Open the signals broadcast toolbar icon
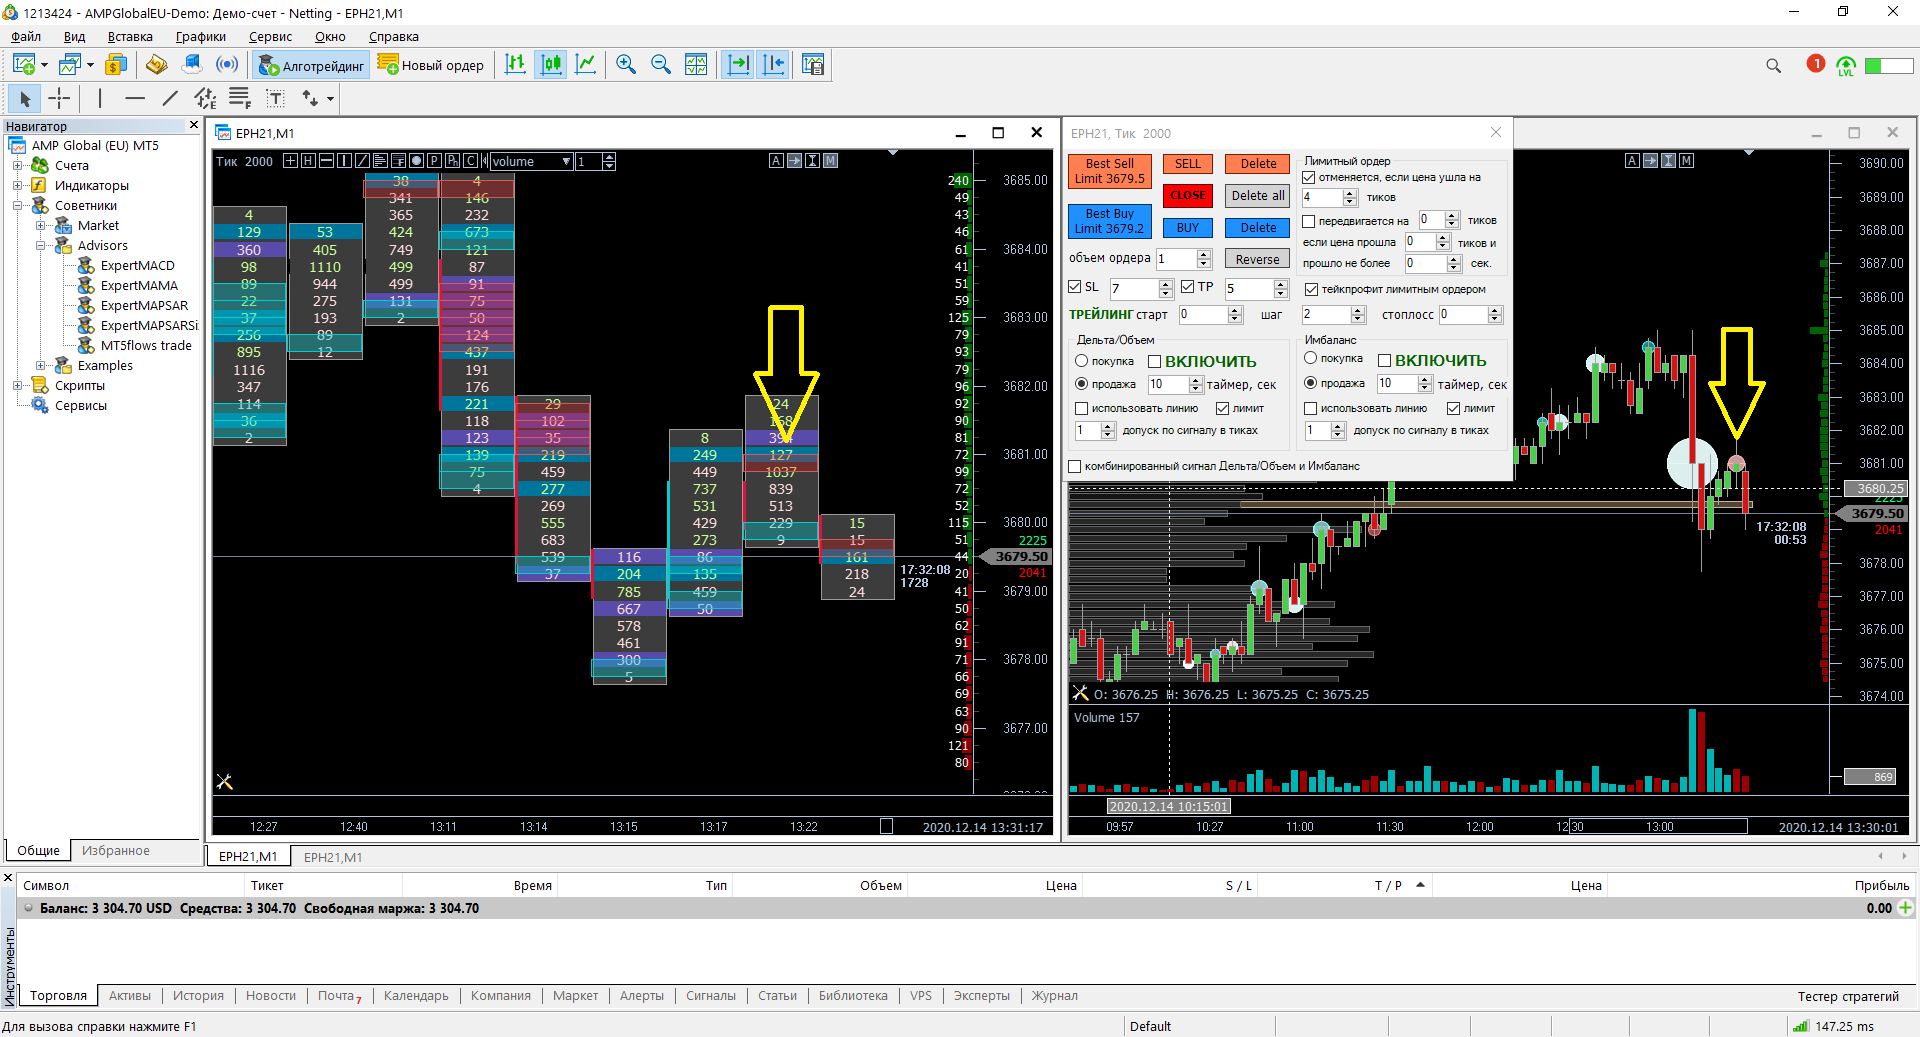 click(228, 65)
